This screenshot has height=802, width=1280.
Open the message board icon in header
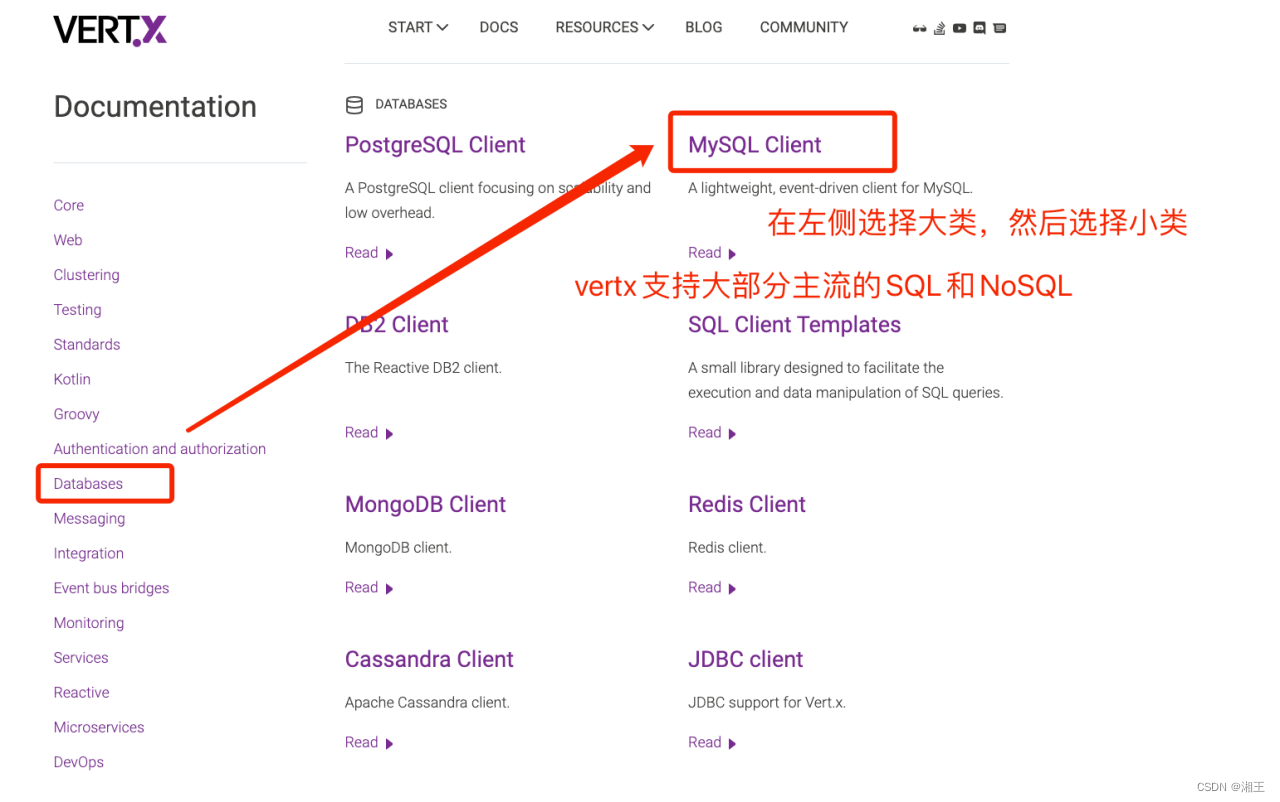(x=999, y=28)
